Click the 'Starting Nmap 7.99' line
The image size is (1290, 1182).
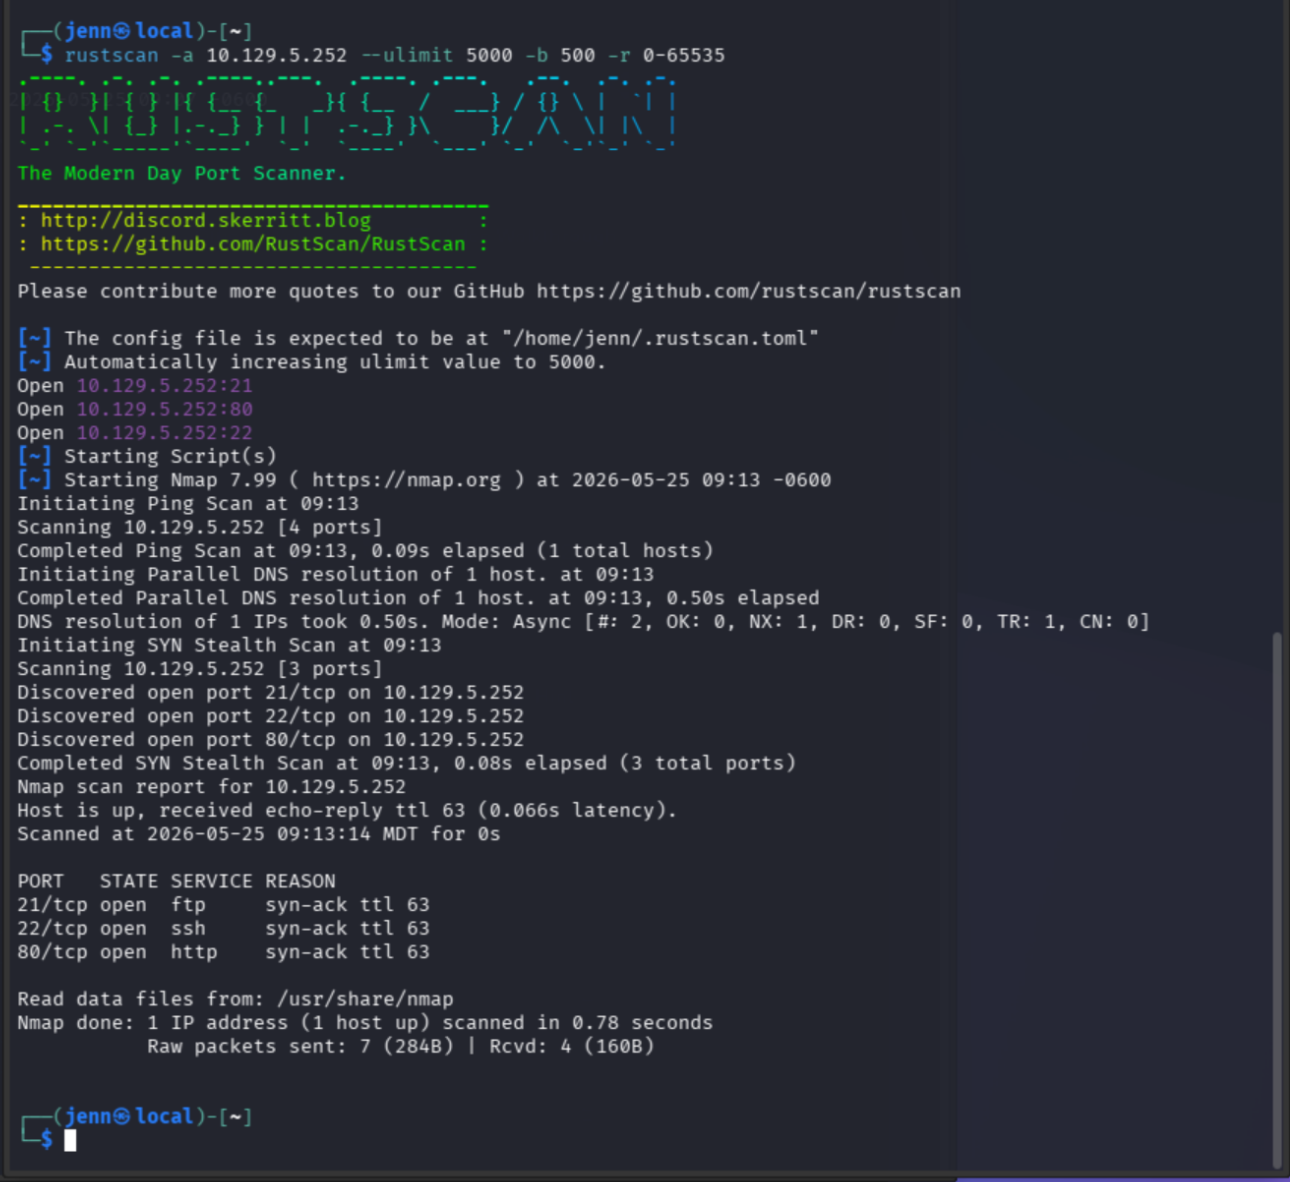click(x=424, y=480)
